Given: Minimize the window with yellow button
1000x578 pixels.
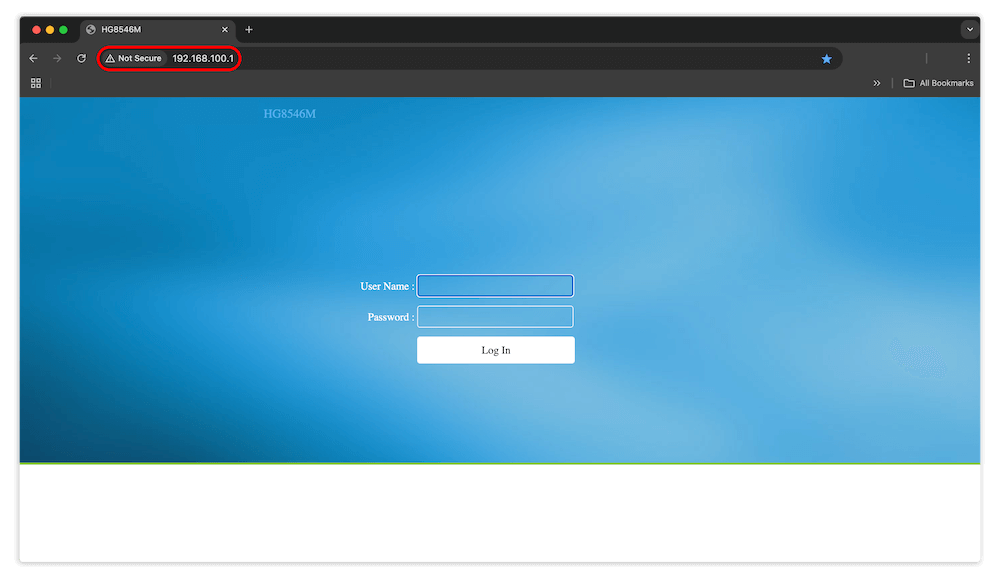Looking at the screenshot, I should 50,30.
